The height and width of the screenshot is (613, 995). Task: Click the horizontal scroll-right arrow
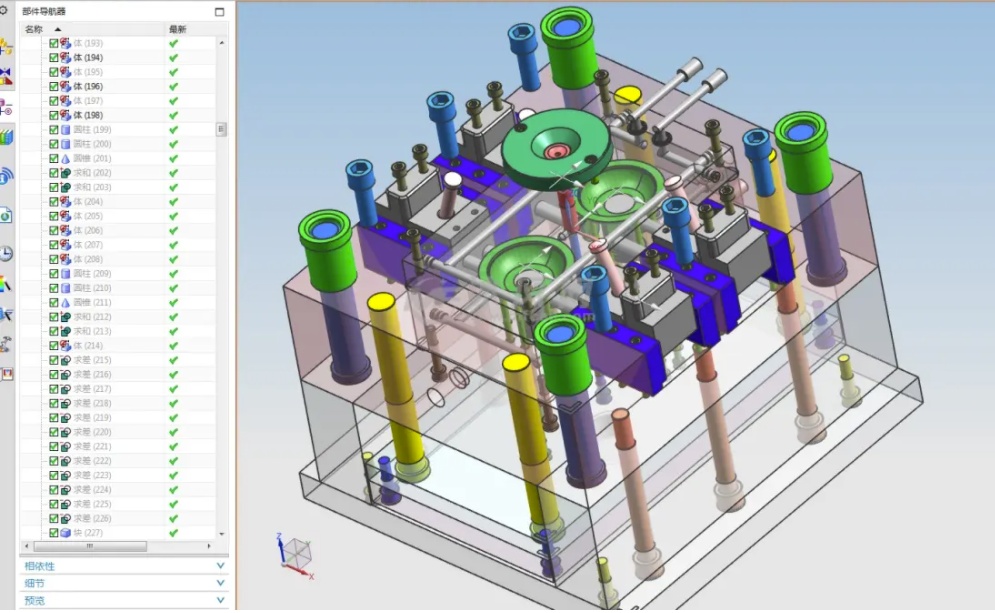[x=209, y=546]
